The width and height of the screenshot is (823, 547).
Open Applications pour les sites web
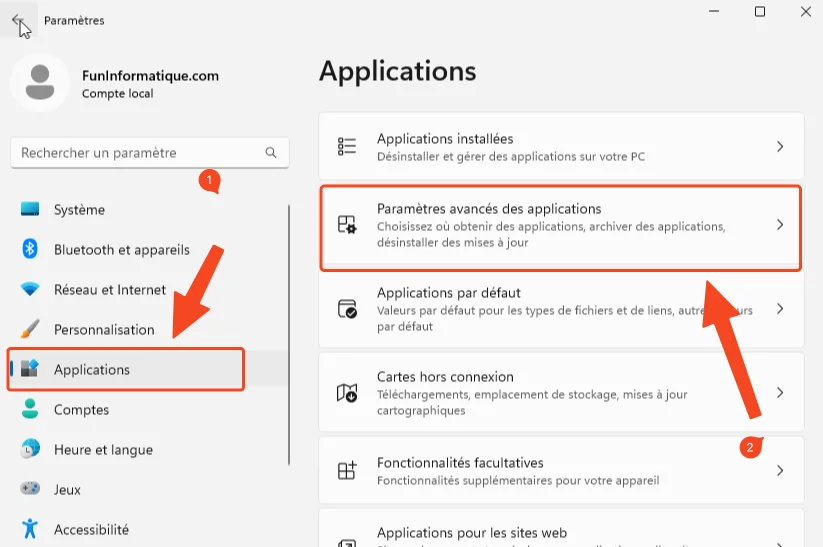pos(561,529)
